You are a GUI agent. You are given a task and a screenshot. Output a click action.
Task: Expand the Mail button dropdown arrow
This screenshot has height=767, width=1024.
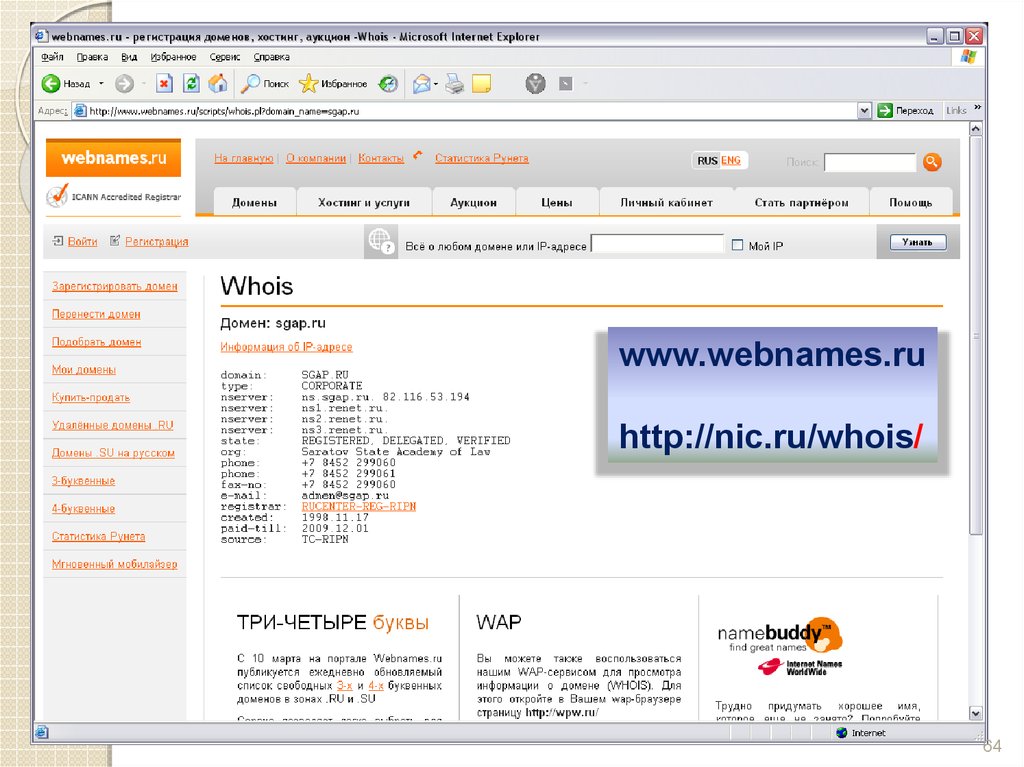(437, 84)
